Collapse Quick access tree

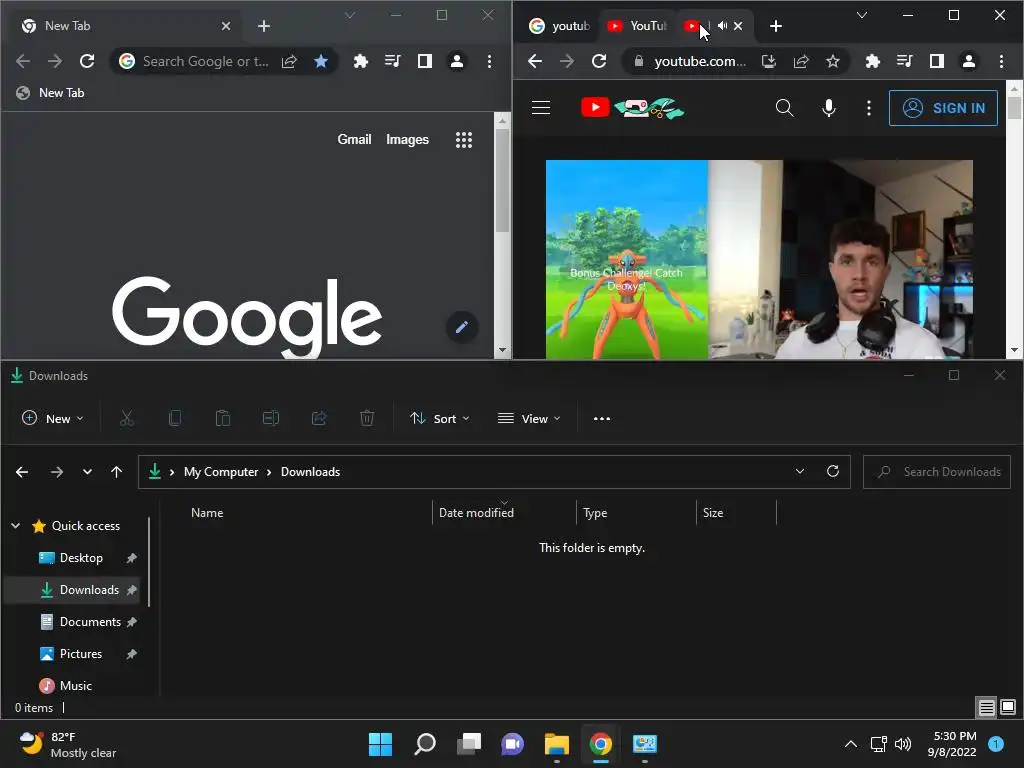[16, 526]
